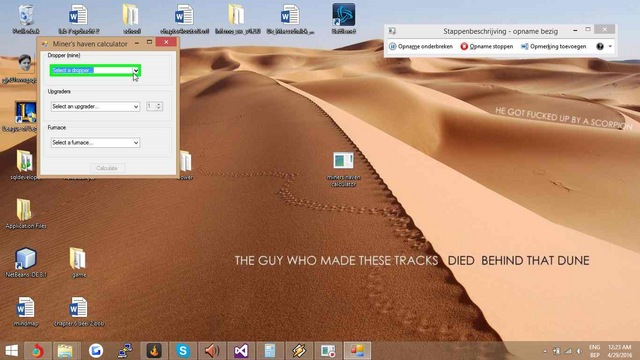
Task: Open the 'Select a furnace...' dropdown
Action: point(96,142)
